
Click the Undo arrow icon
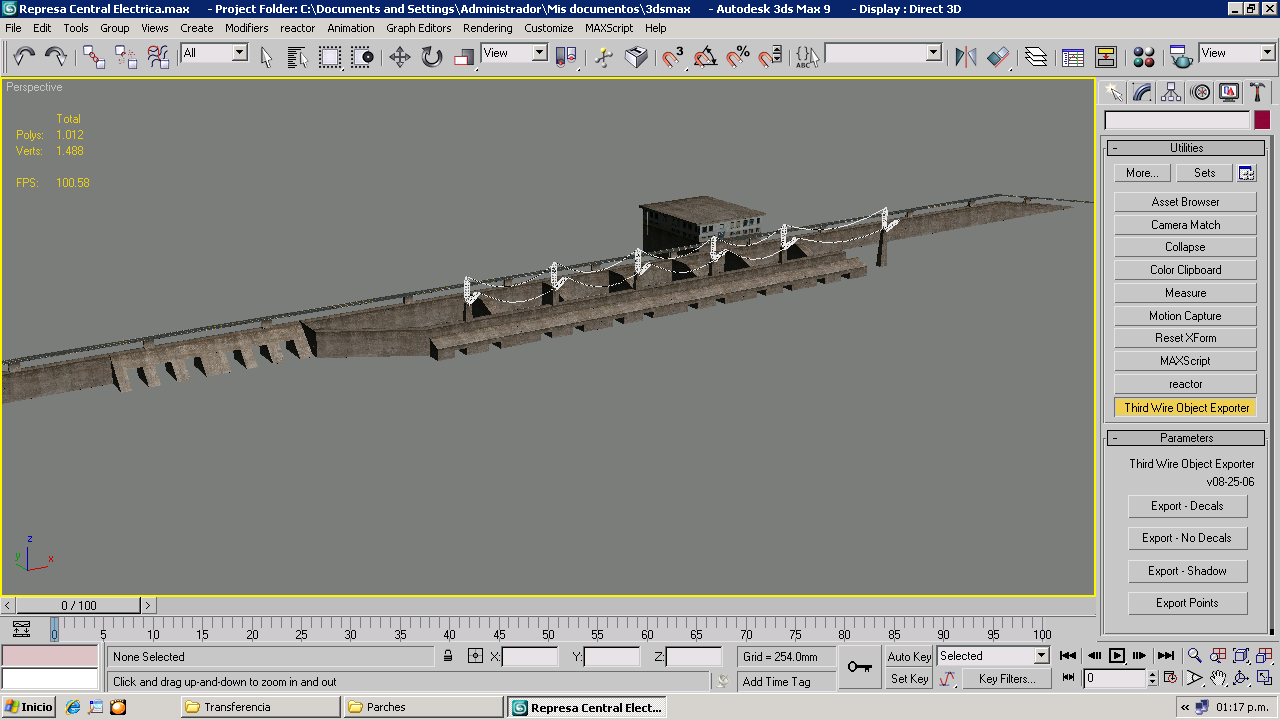pyautogui.click(x=24, y=57)
